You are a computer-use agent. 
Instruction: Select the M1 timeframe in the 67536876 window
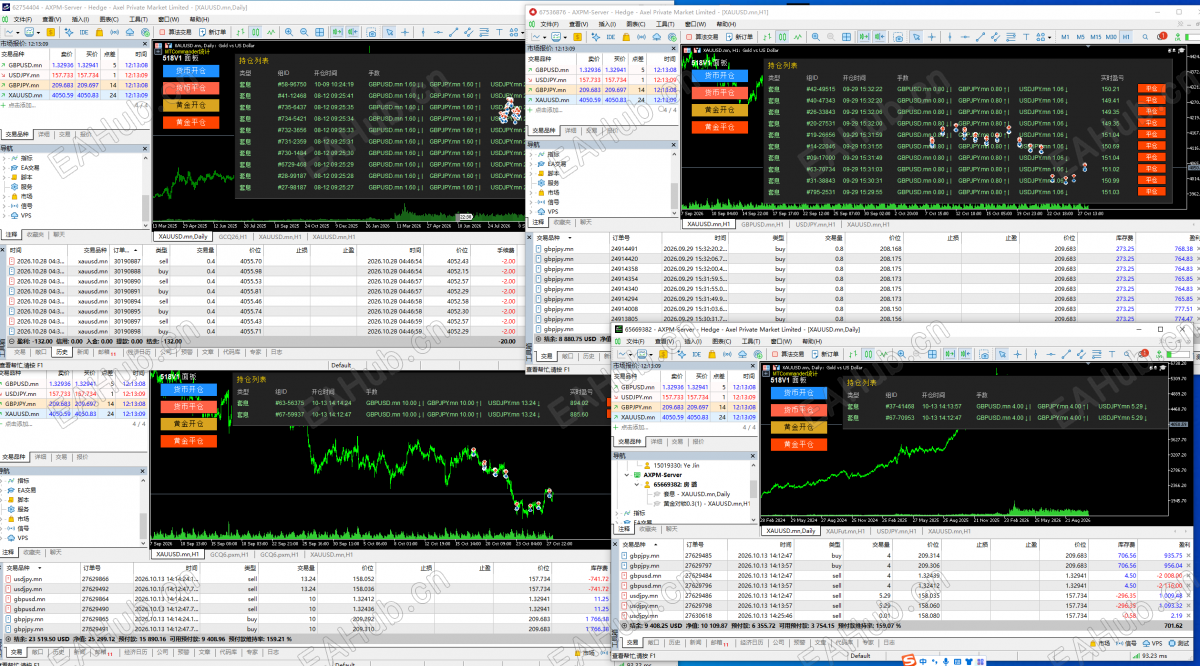point(1065,36)
